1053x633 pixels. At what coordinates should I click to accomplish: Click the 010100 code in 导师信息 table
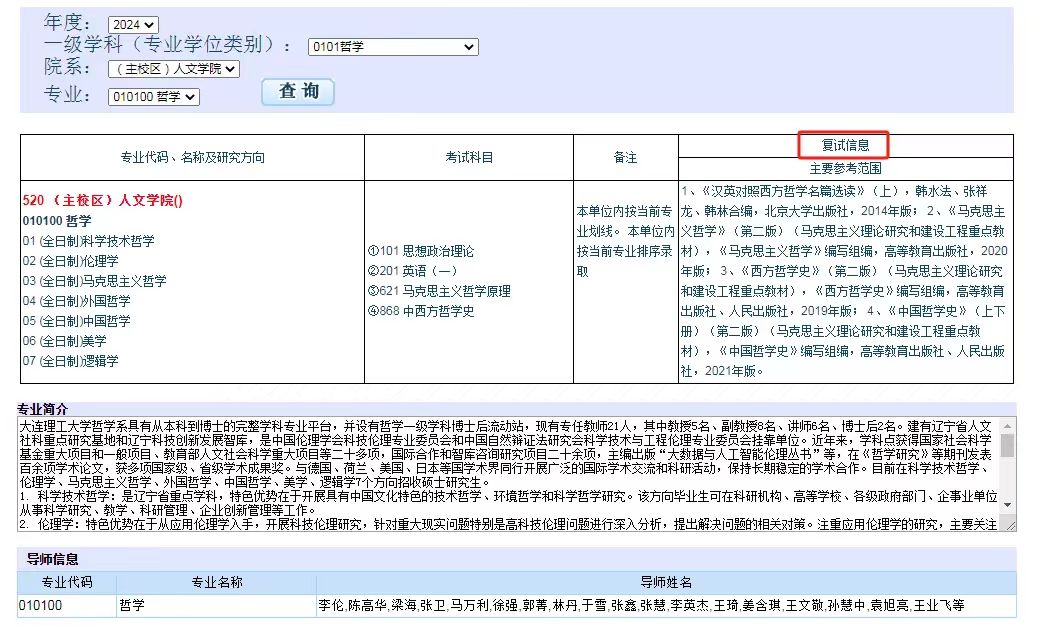42,605
